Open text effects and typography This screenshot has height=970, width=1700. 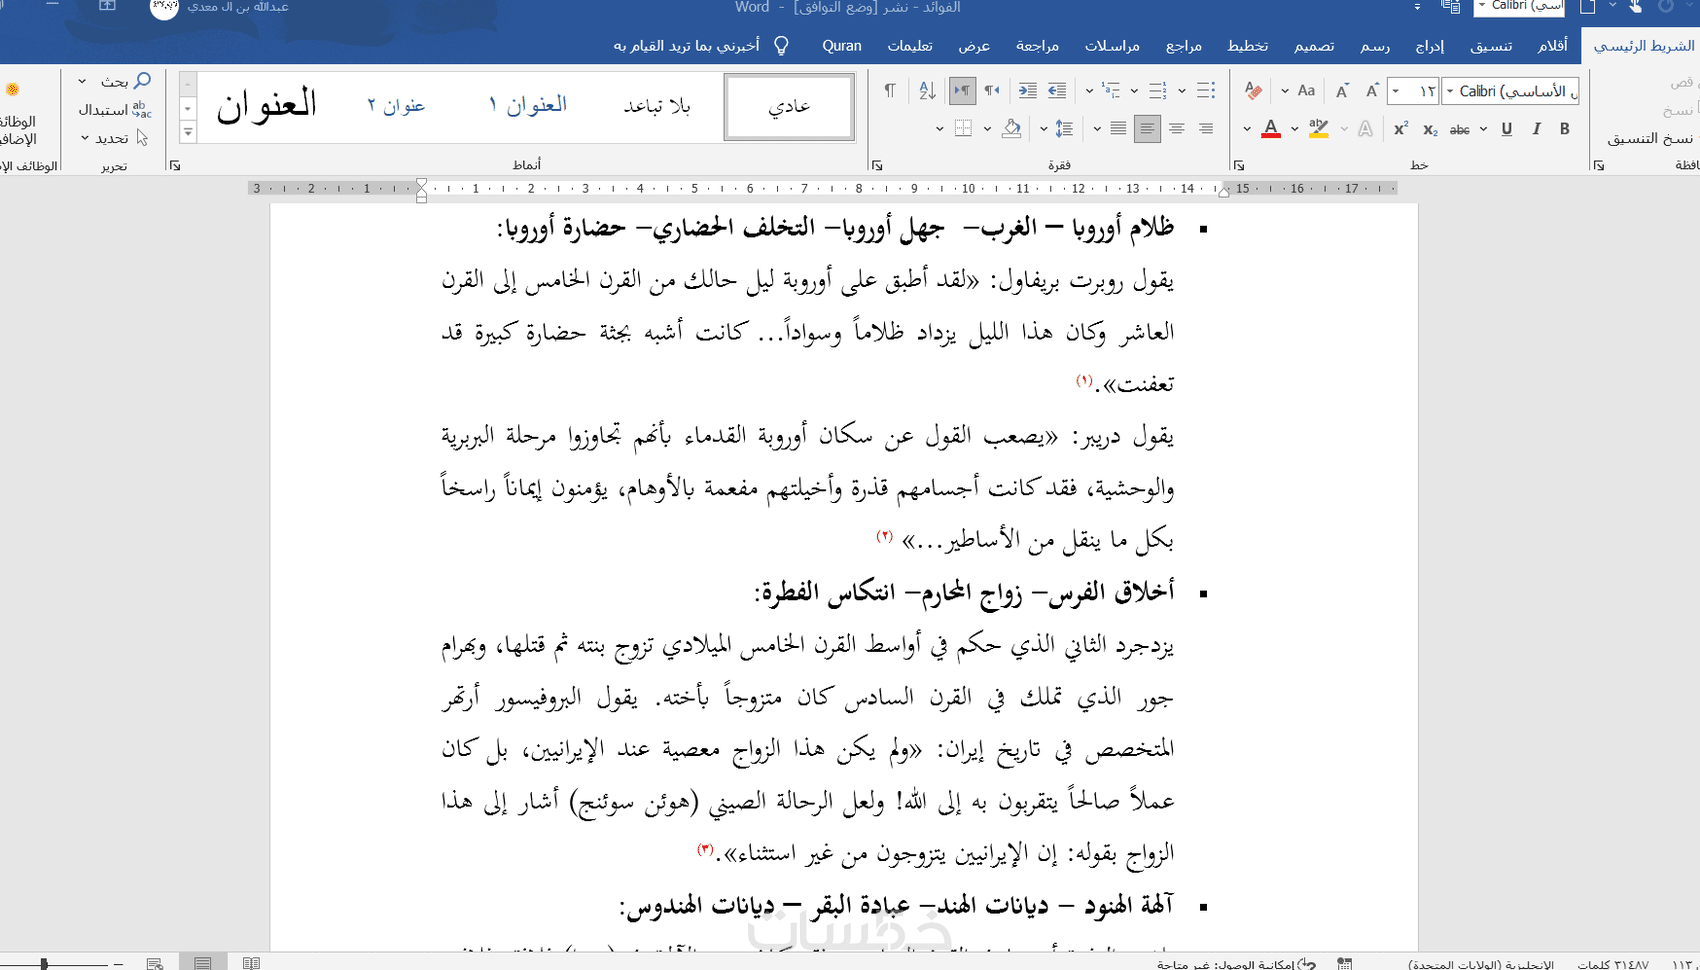point(1365,129)
